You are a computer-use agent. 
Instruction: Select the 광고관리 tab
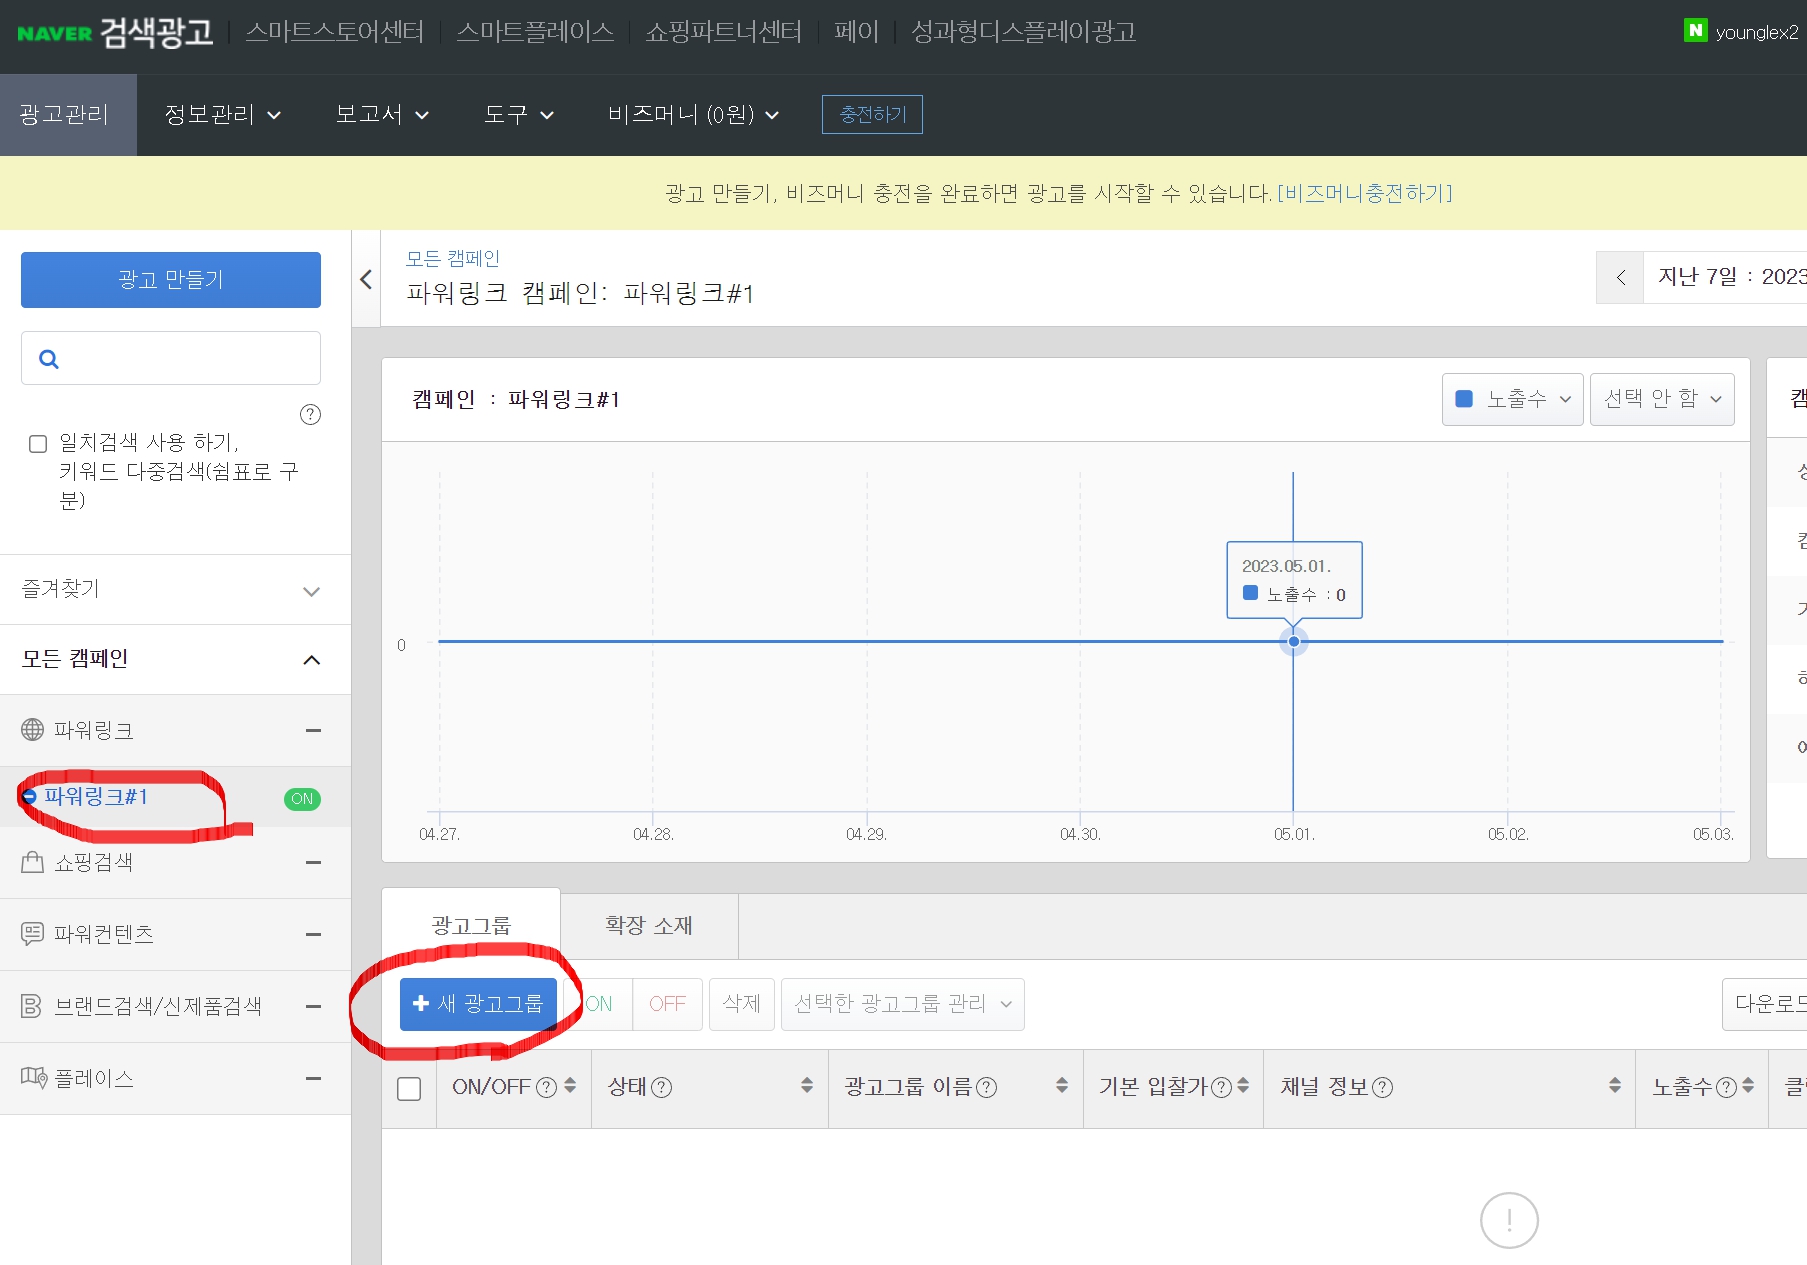[x=68, y=115]
